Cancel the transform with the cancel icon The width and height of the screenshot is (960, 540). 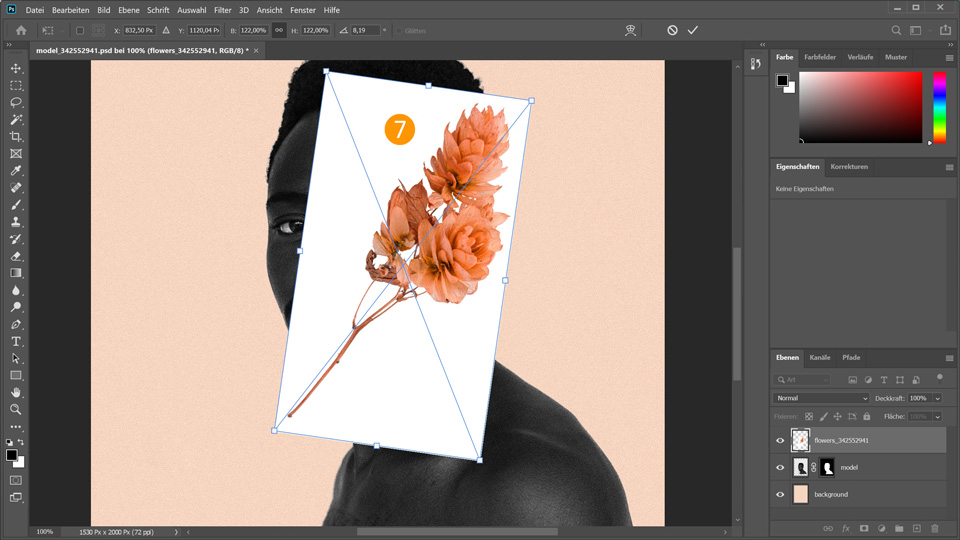click(672, 30)
